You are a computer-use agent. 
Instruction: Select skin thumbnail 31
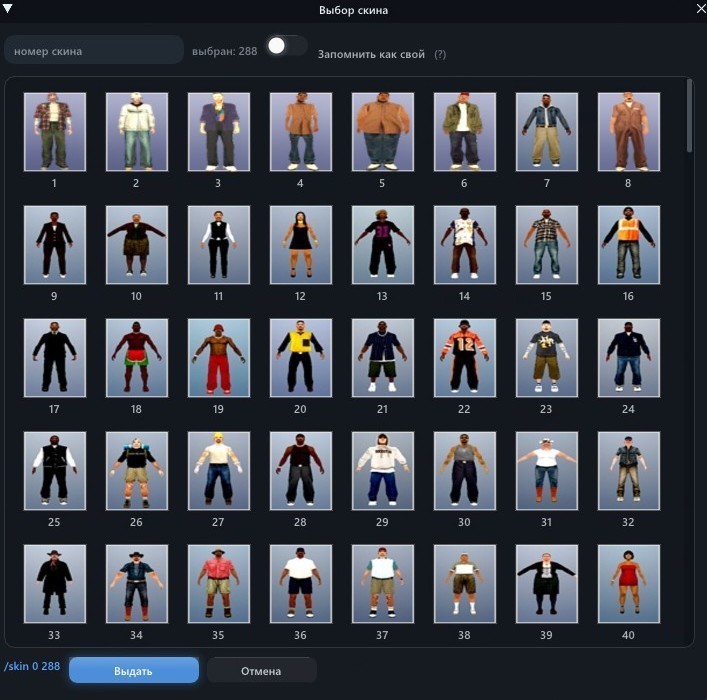(547, 471)
